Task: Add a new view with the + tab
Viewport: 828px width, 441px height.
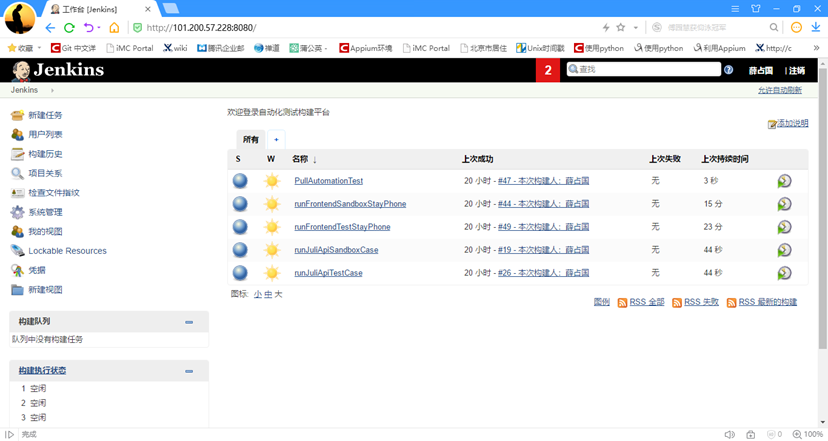Action: click(x=276, y=139)
